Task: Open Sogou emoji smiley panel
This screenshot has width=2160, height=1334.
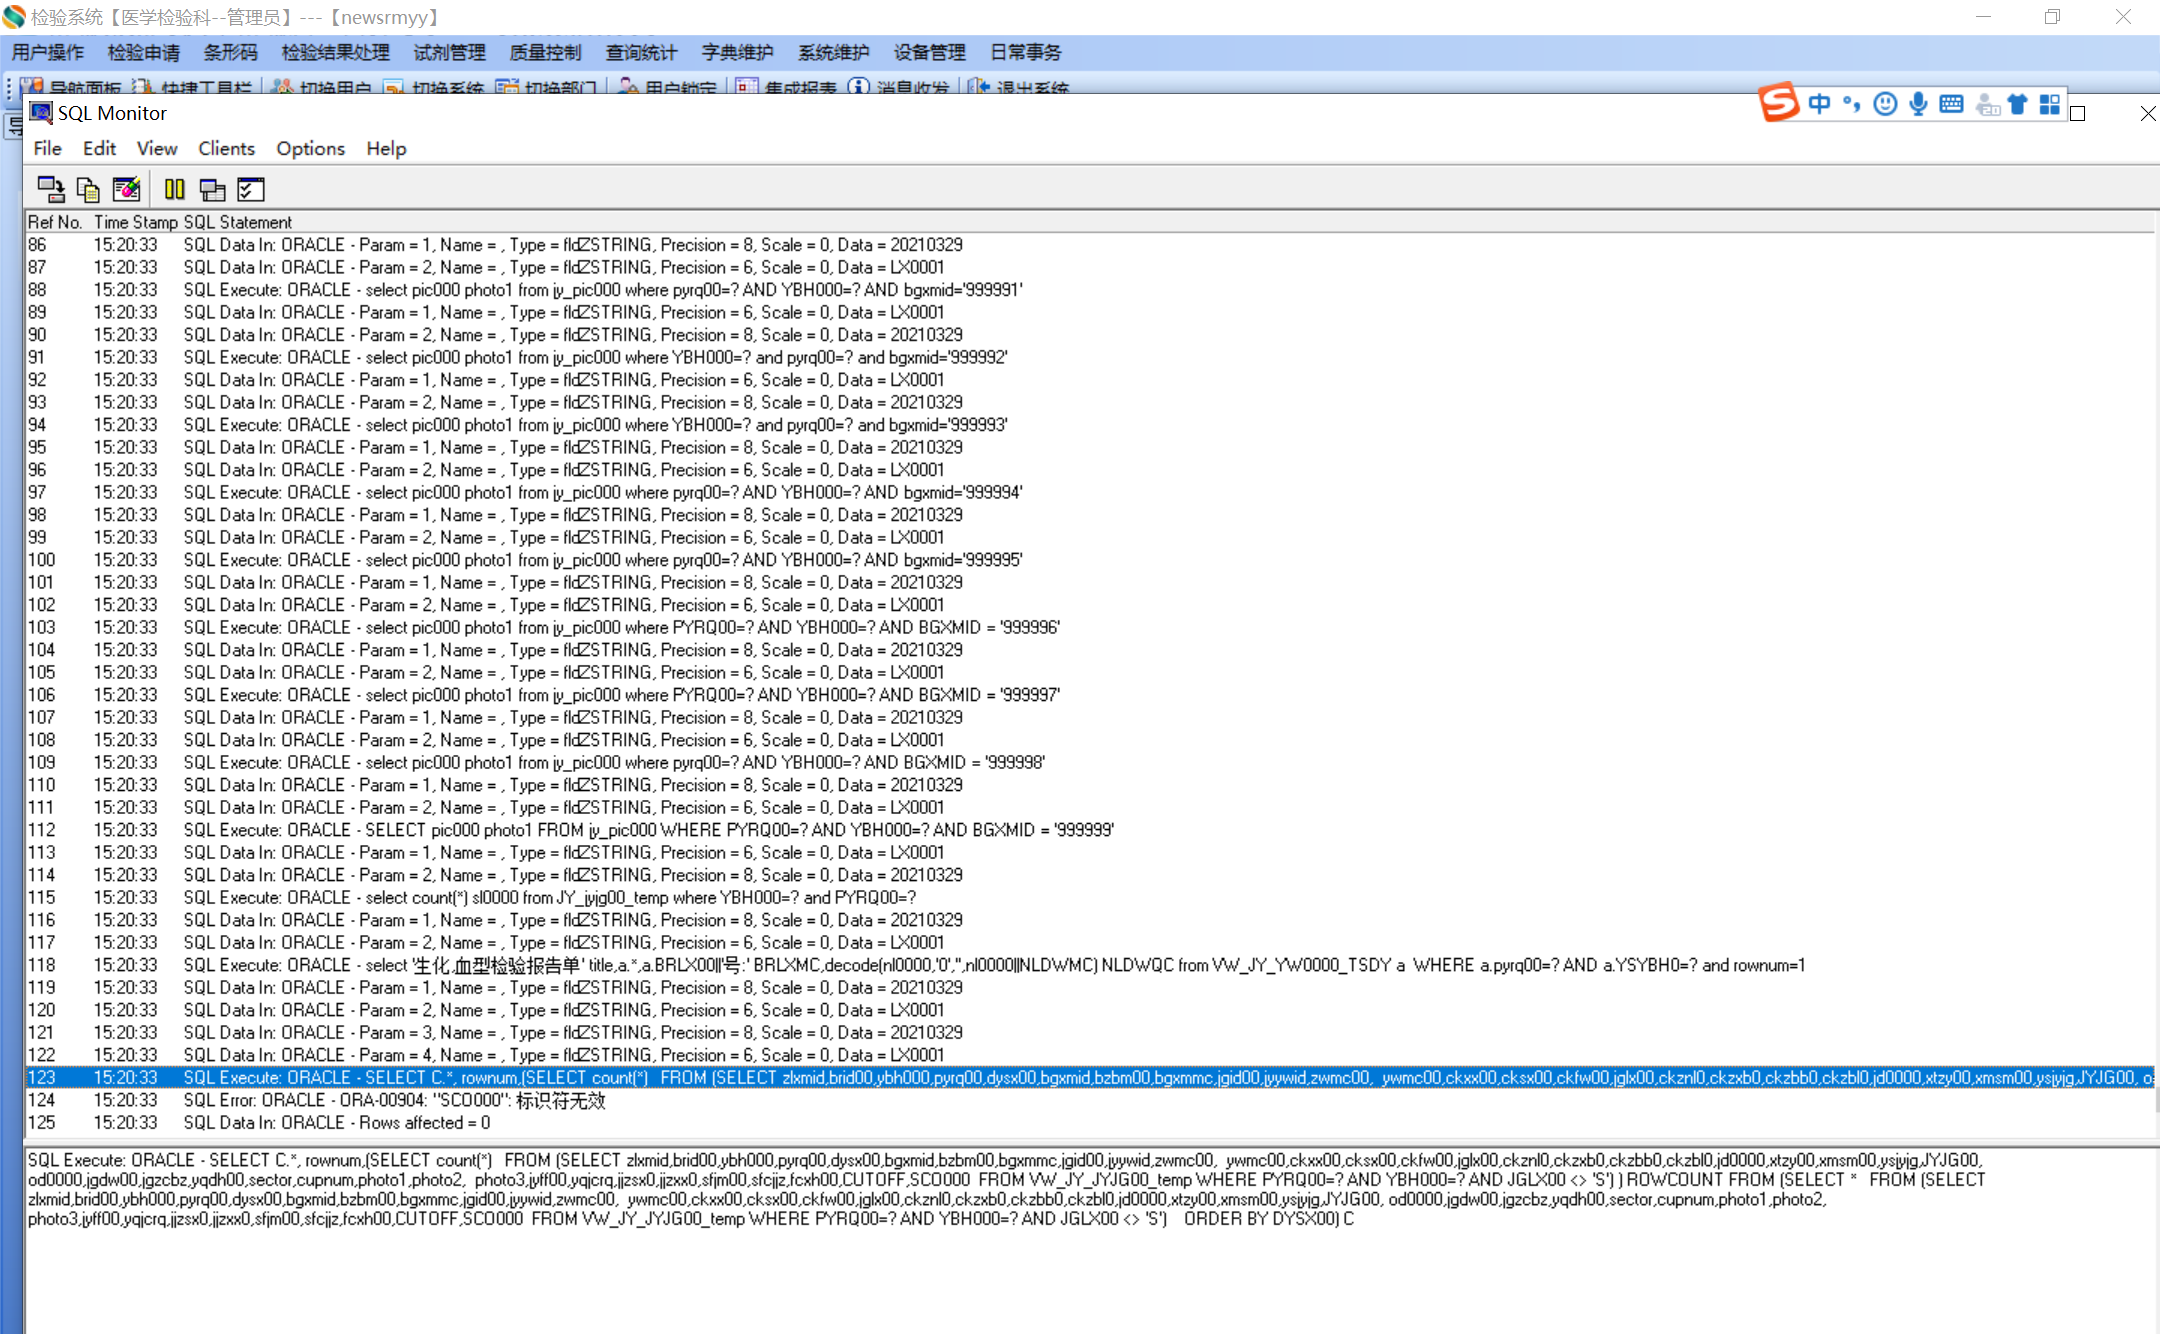Action: [x=1885, y=104]
